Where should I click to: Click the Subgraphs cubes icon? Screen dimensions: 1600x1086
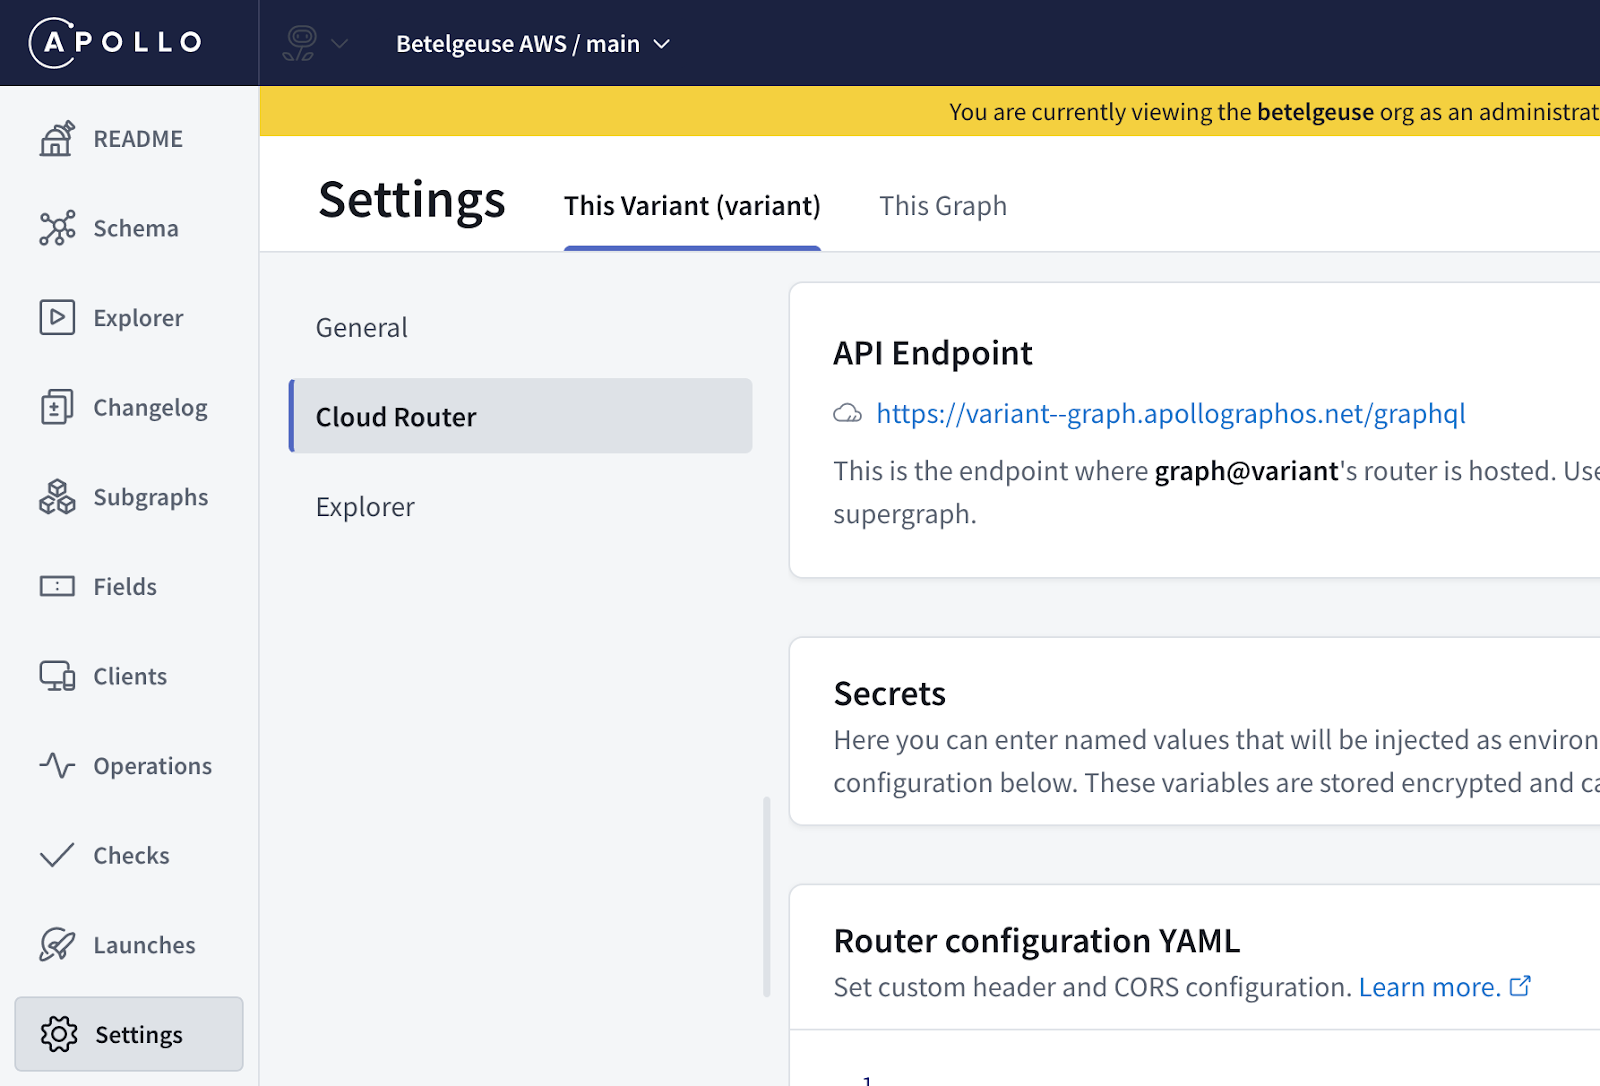click(x=57, y=497)
